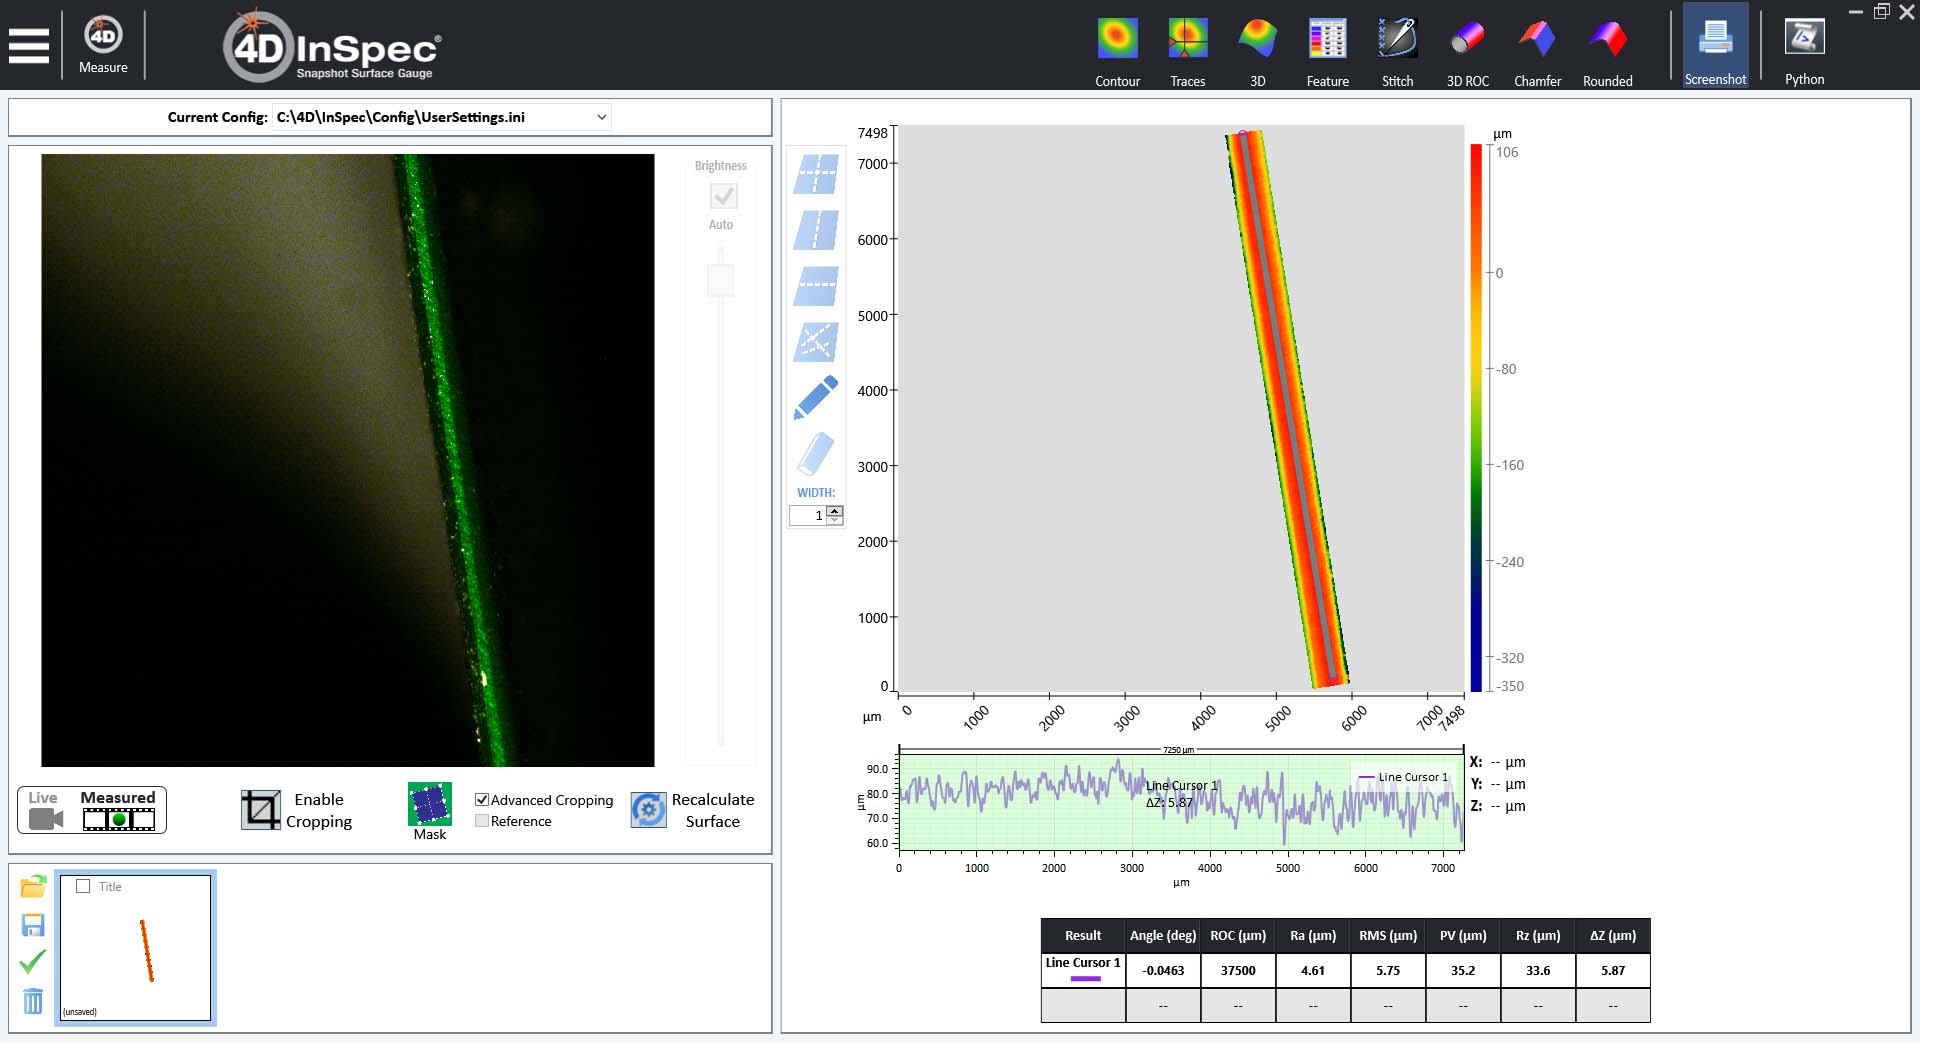Check the Title box on the thumbnail

coord(83,886)
